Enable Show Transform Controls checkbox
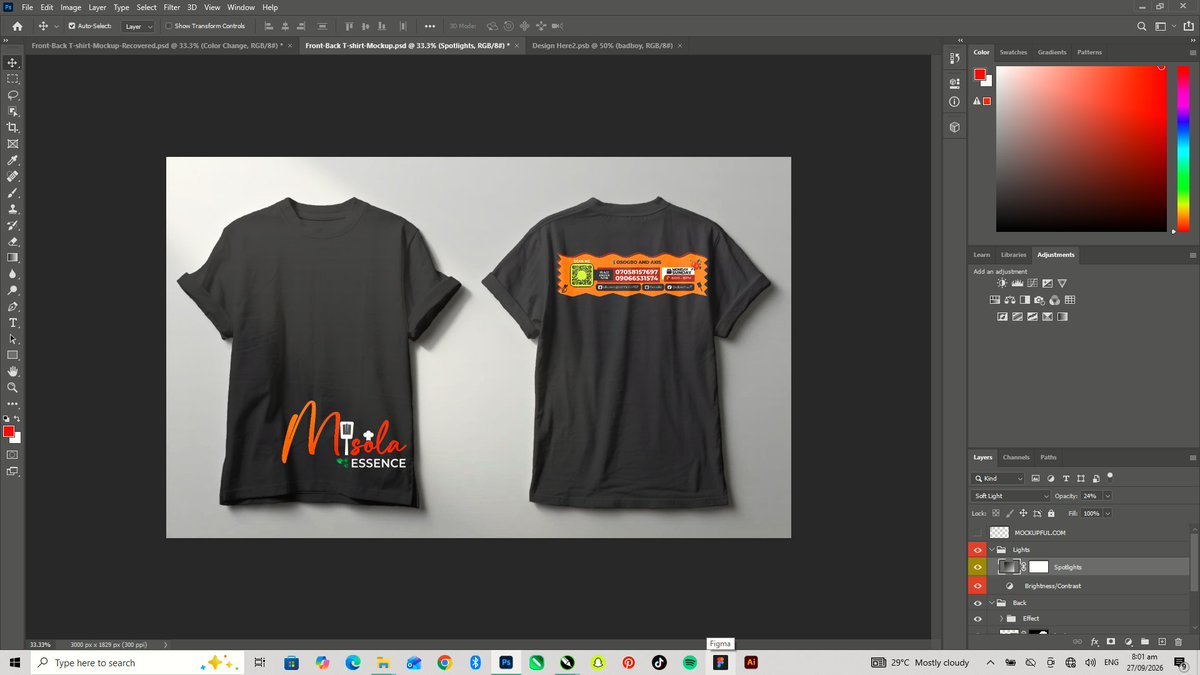The width and height of the screenshot is (1200, 675). point(168,26)
